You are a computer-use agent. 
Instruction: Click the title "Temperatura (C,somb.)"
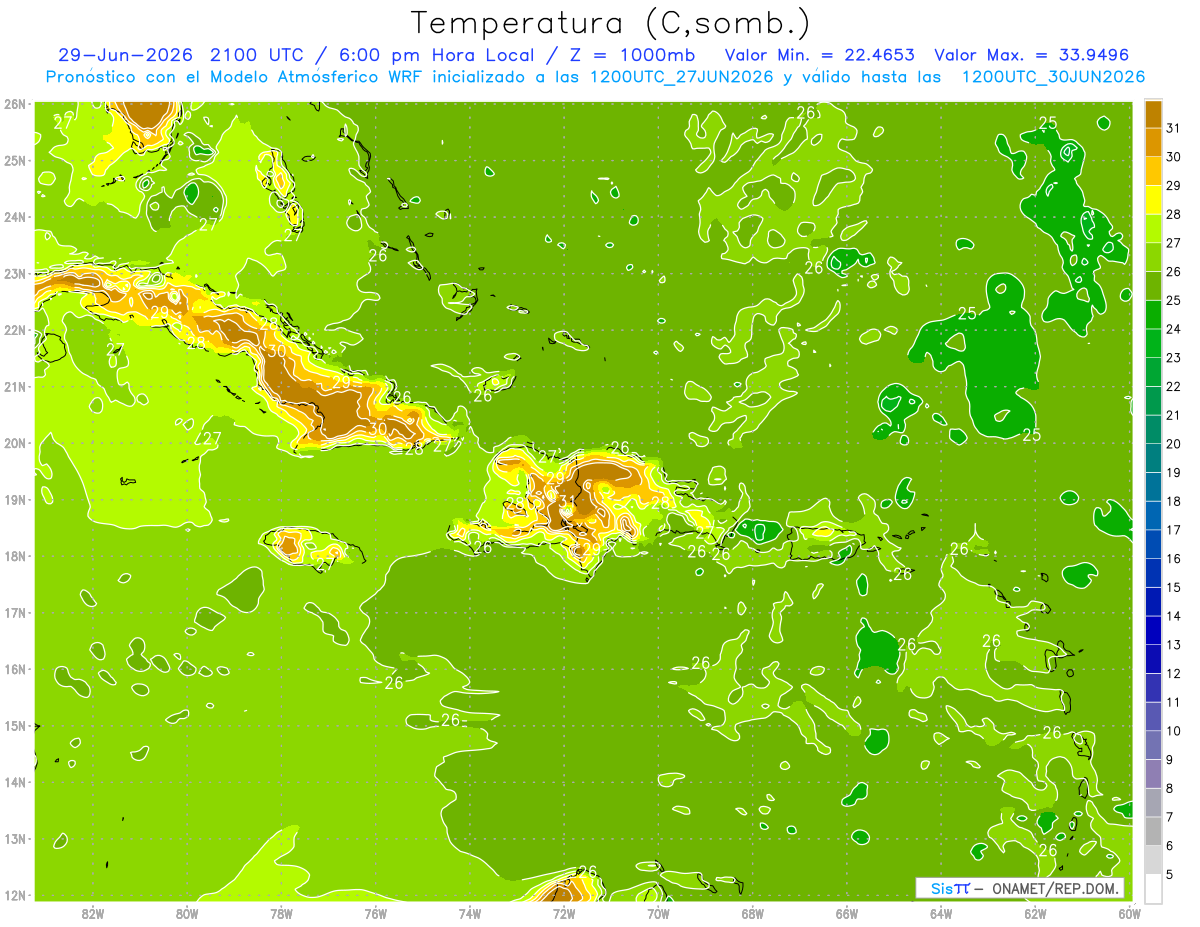point(611,24)
